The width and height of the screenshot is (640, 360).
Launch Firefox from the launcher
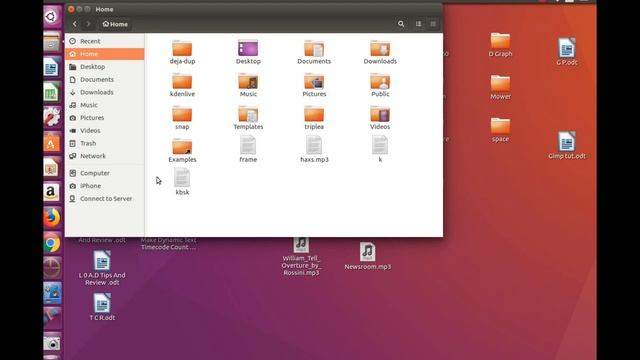pyautogui.click(x=51, y=218)
